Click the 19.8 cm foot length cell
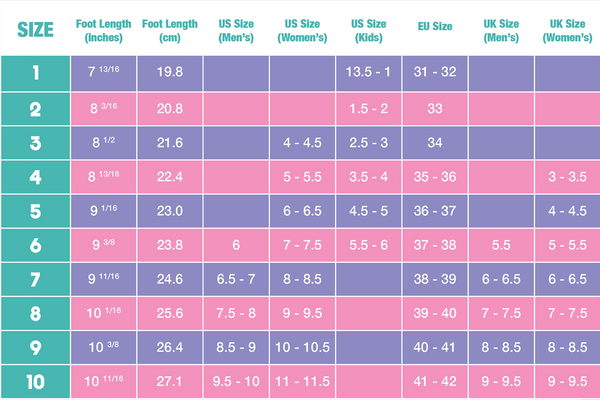Screen dimensions: 600x400 pyautogui.click(x=169, y=72)
